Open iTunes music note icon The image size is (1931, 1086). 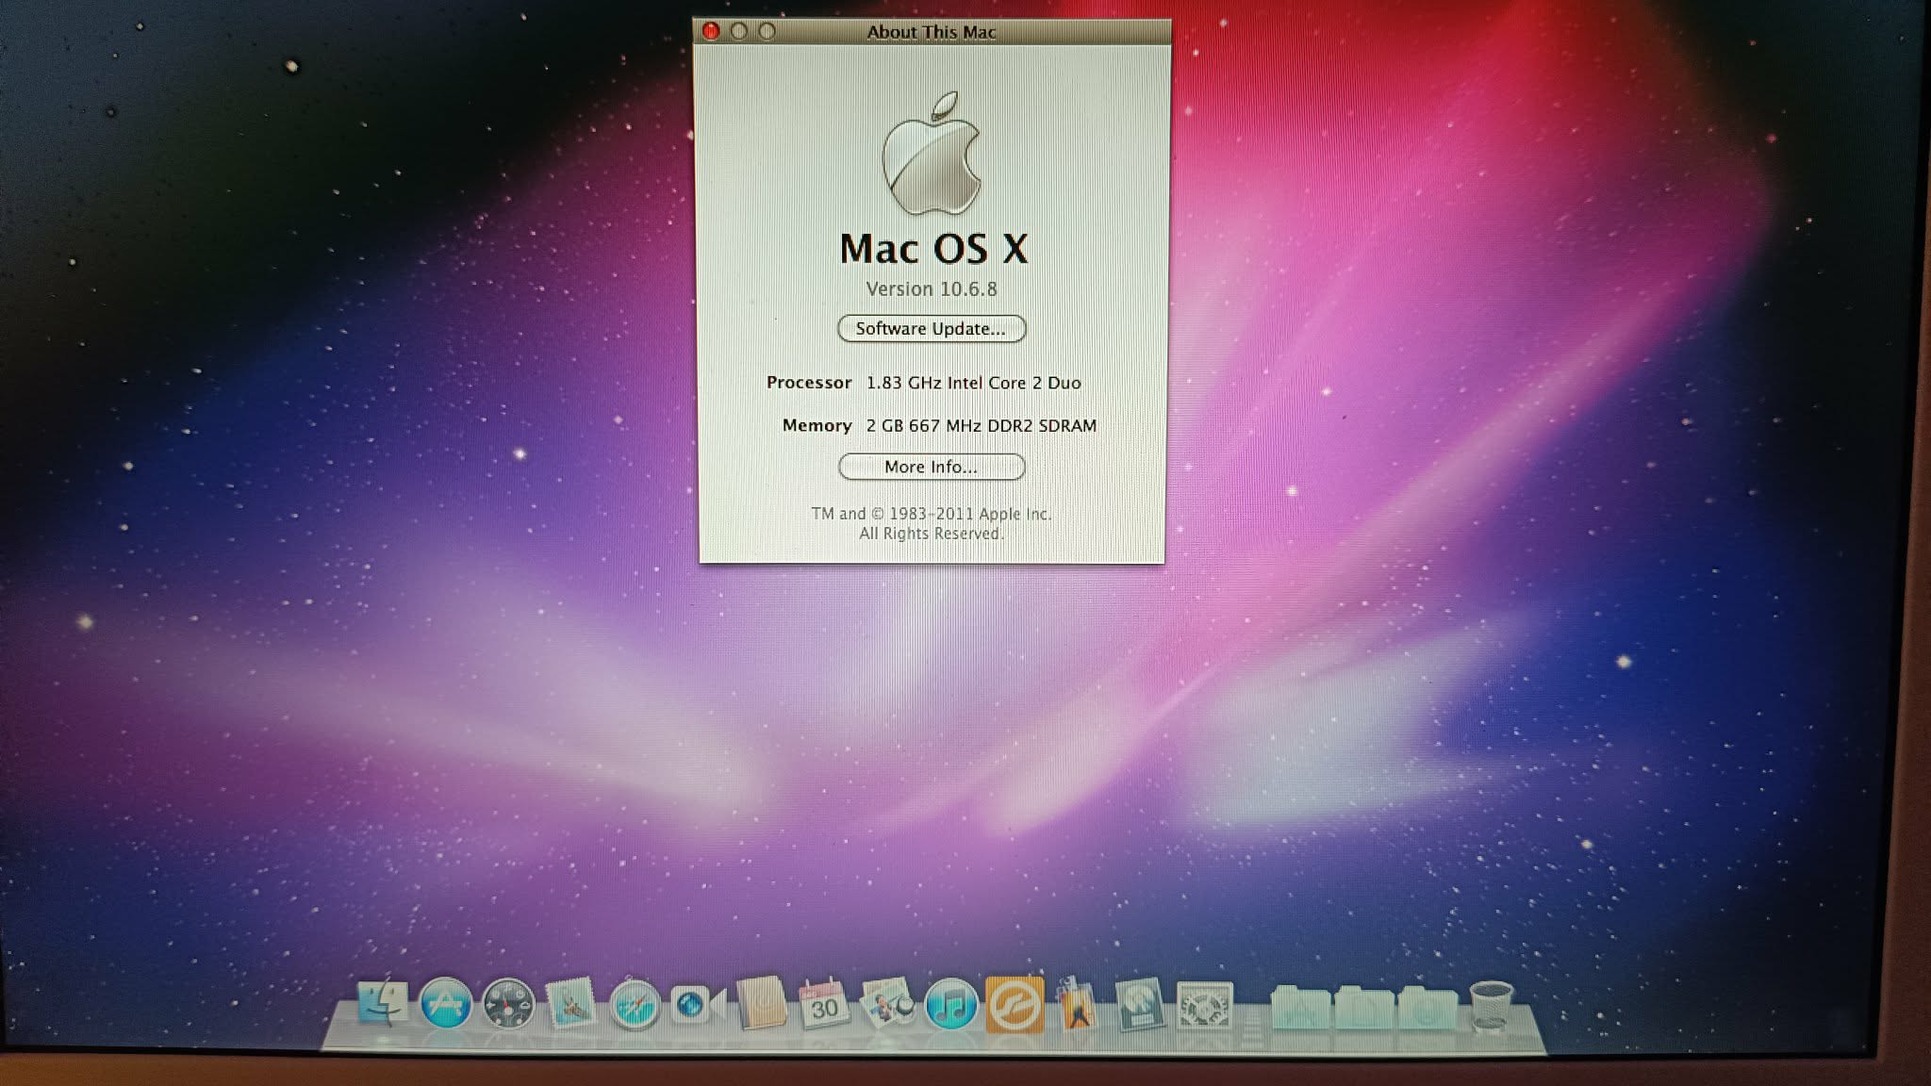(x=950, y=1005)
